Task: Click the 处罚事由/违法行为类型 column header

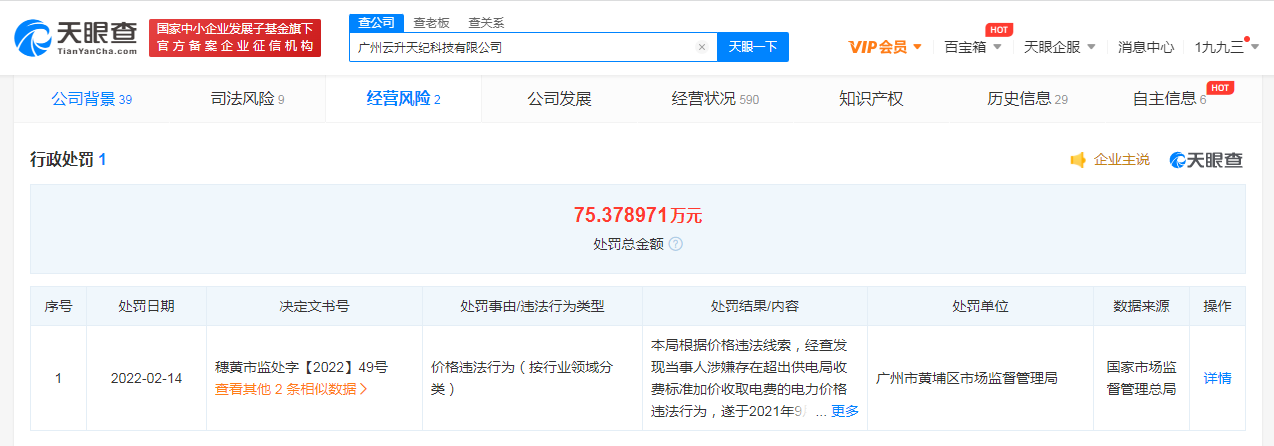Action: coord(532,306)
